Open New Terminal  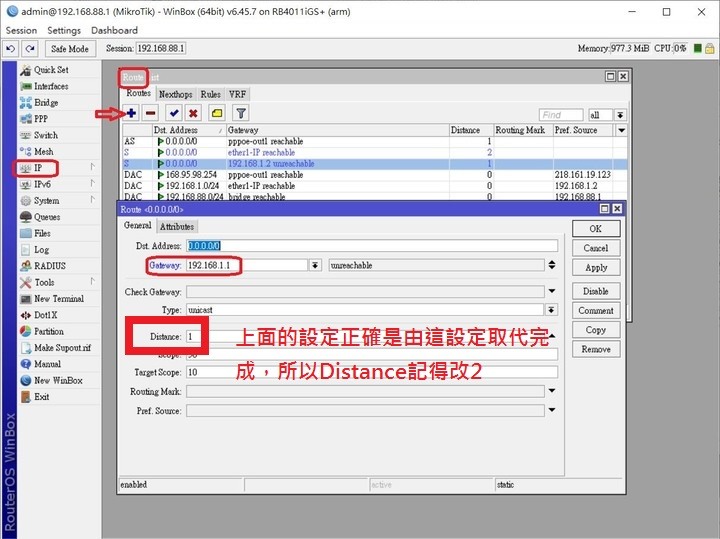point(59,298)
